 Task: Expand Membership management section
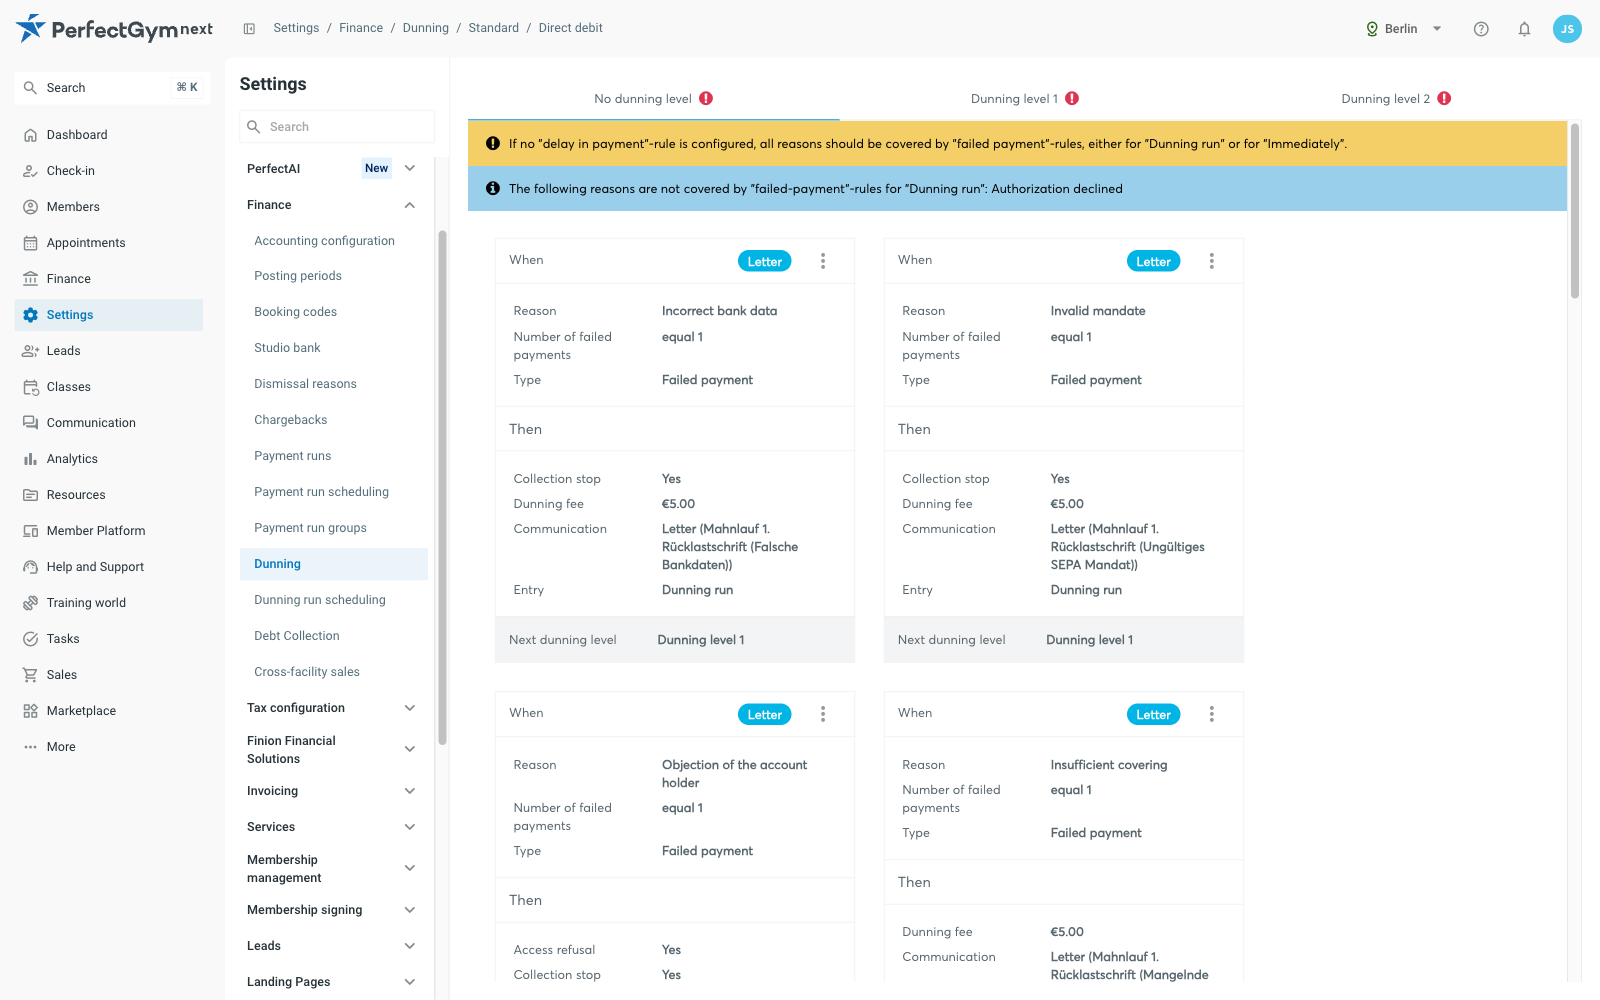pyautogui.click(x=409, y=868)
